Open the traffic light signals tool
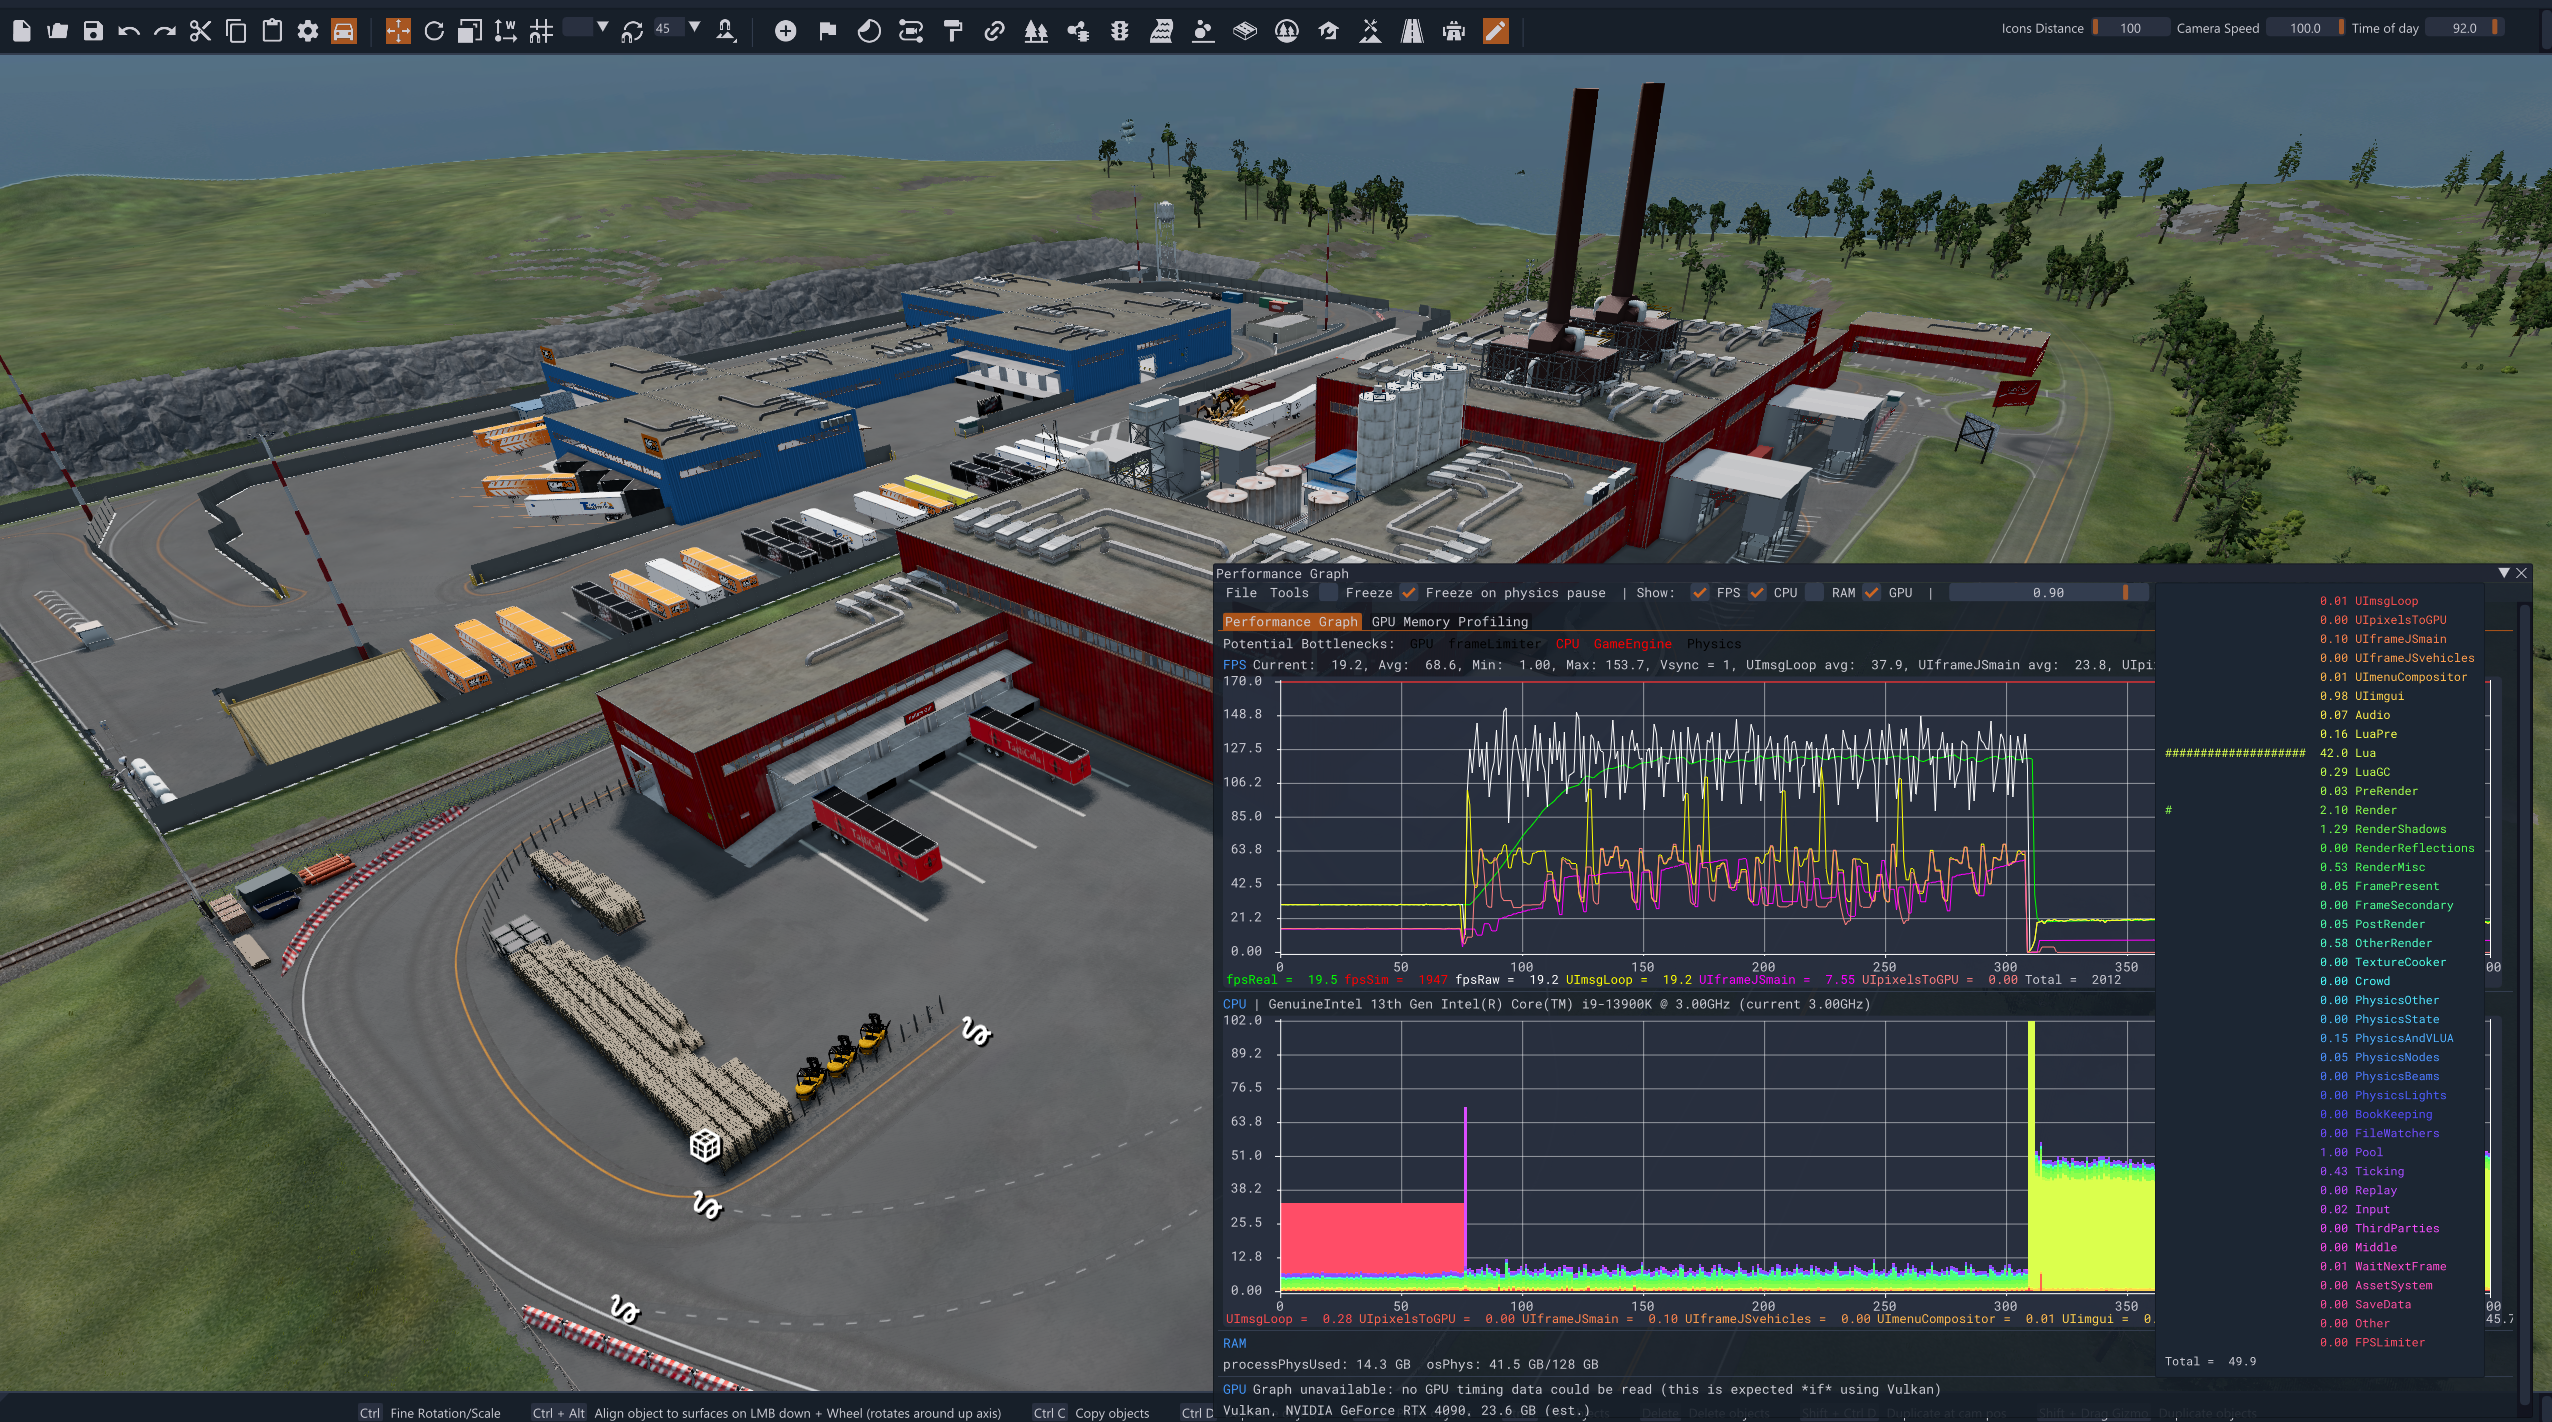The width and height of the screenshot is (2552, 1422). coord(1119,30)
